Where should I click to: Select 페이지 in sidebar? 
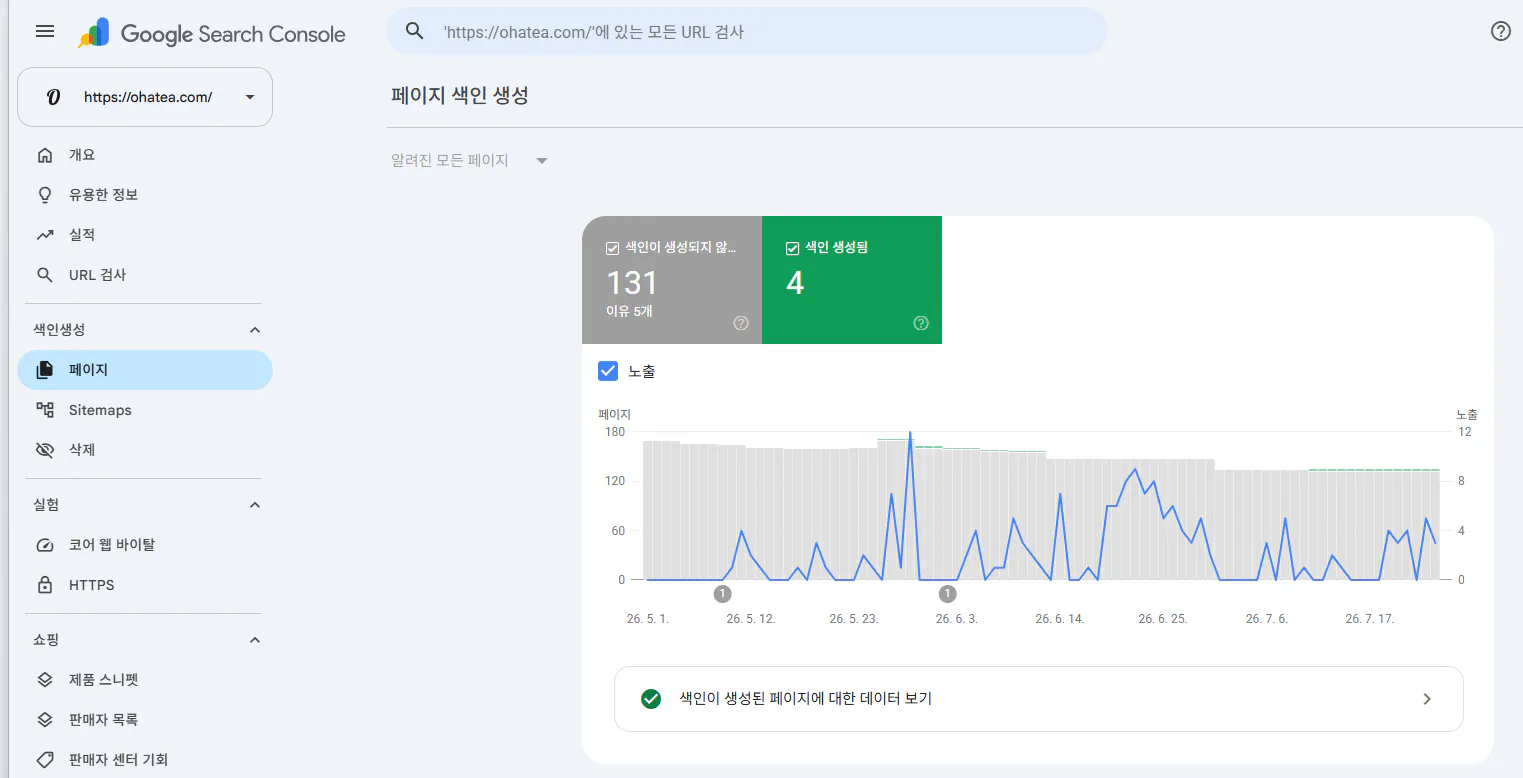[x=145, y=370]
